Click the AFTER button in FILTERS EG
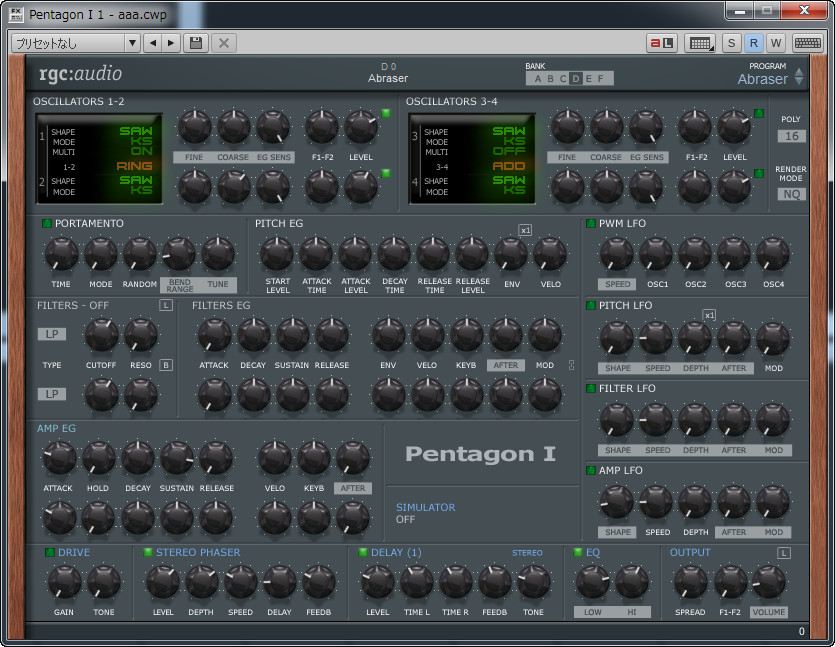835x647 pixels. [x=505, y=365]
